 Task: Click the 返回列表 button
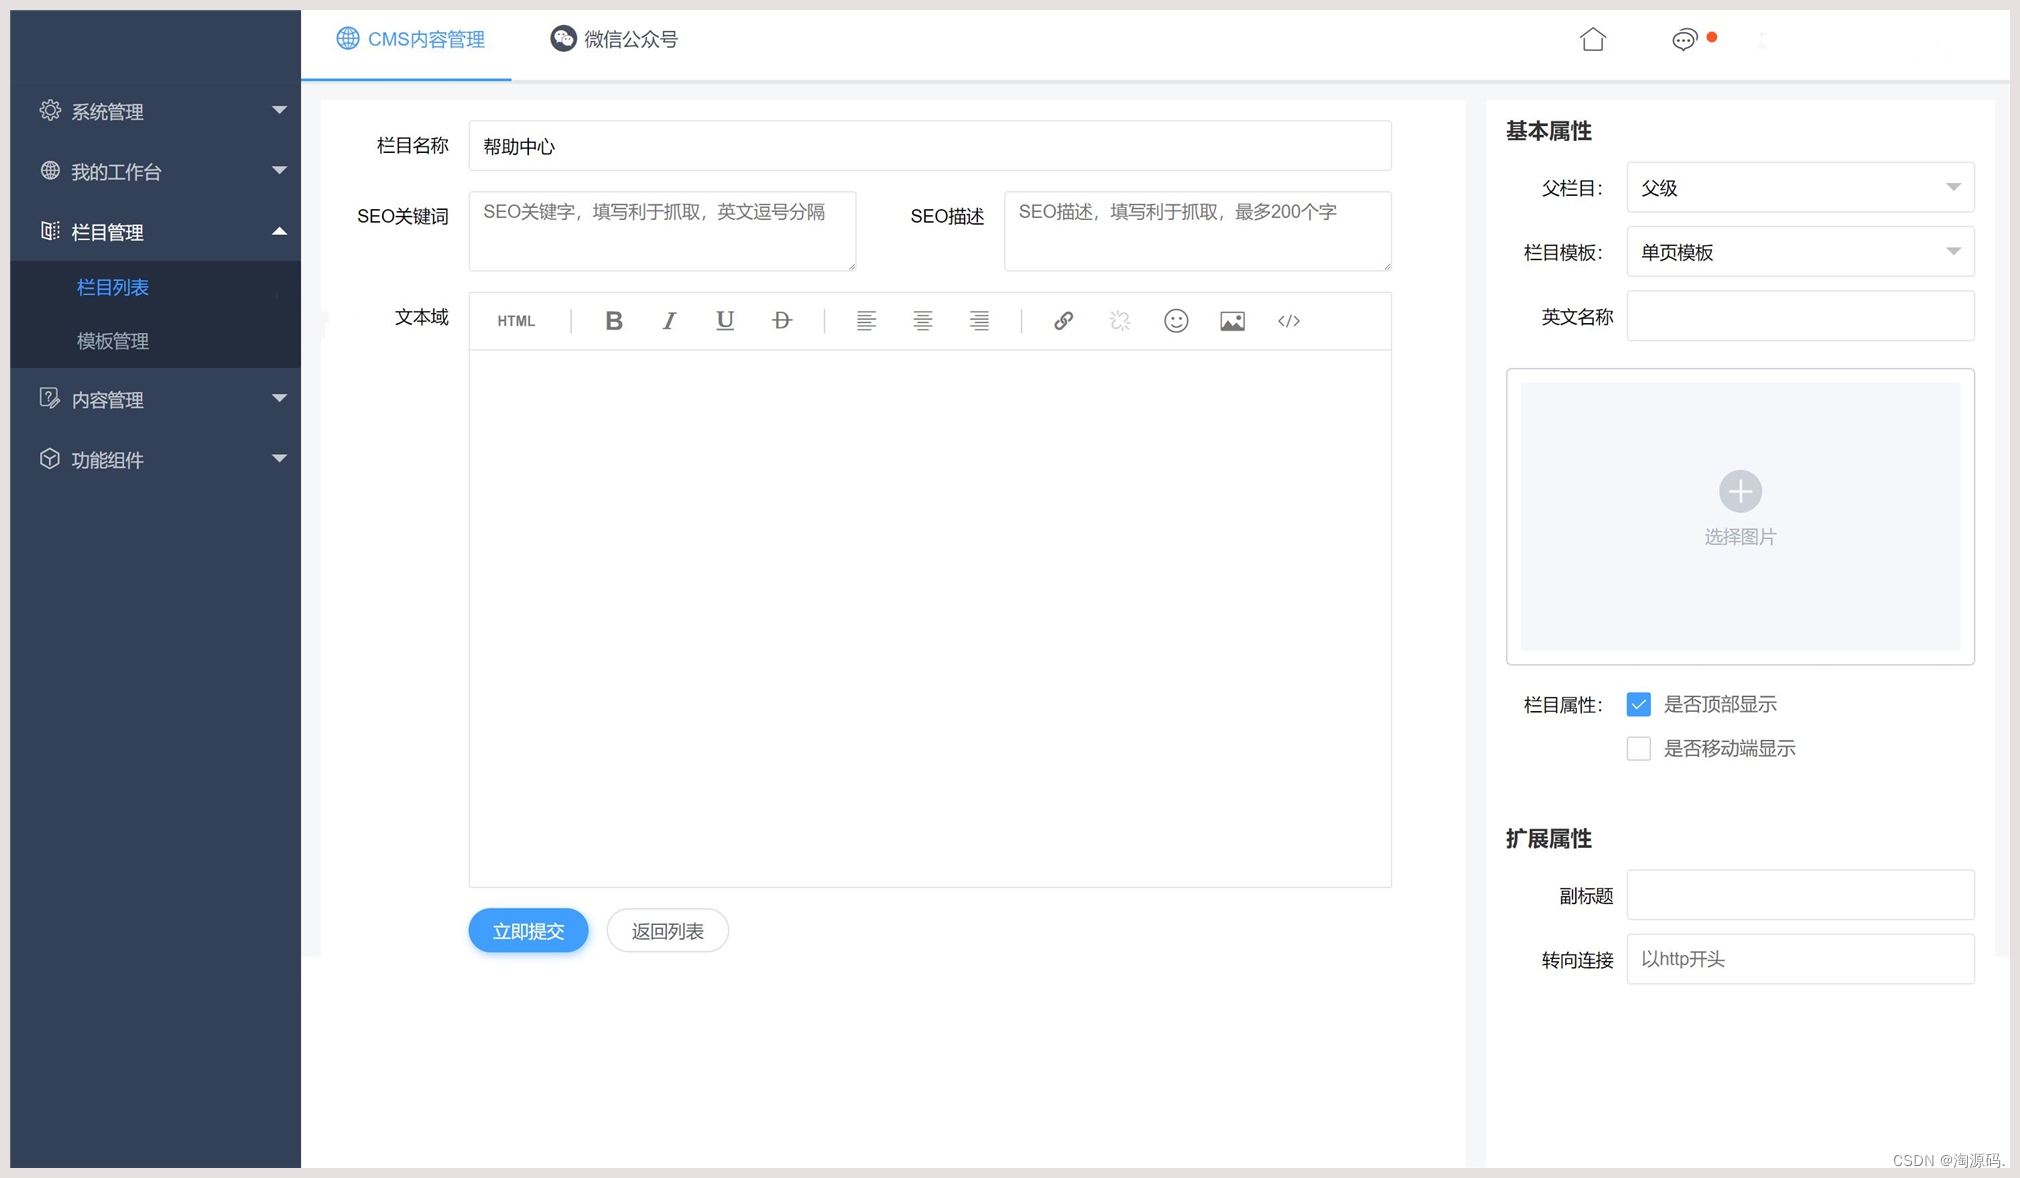(x=667, y=931)
